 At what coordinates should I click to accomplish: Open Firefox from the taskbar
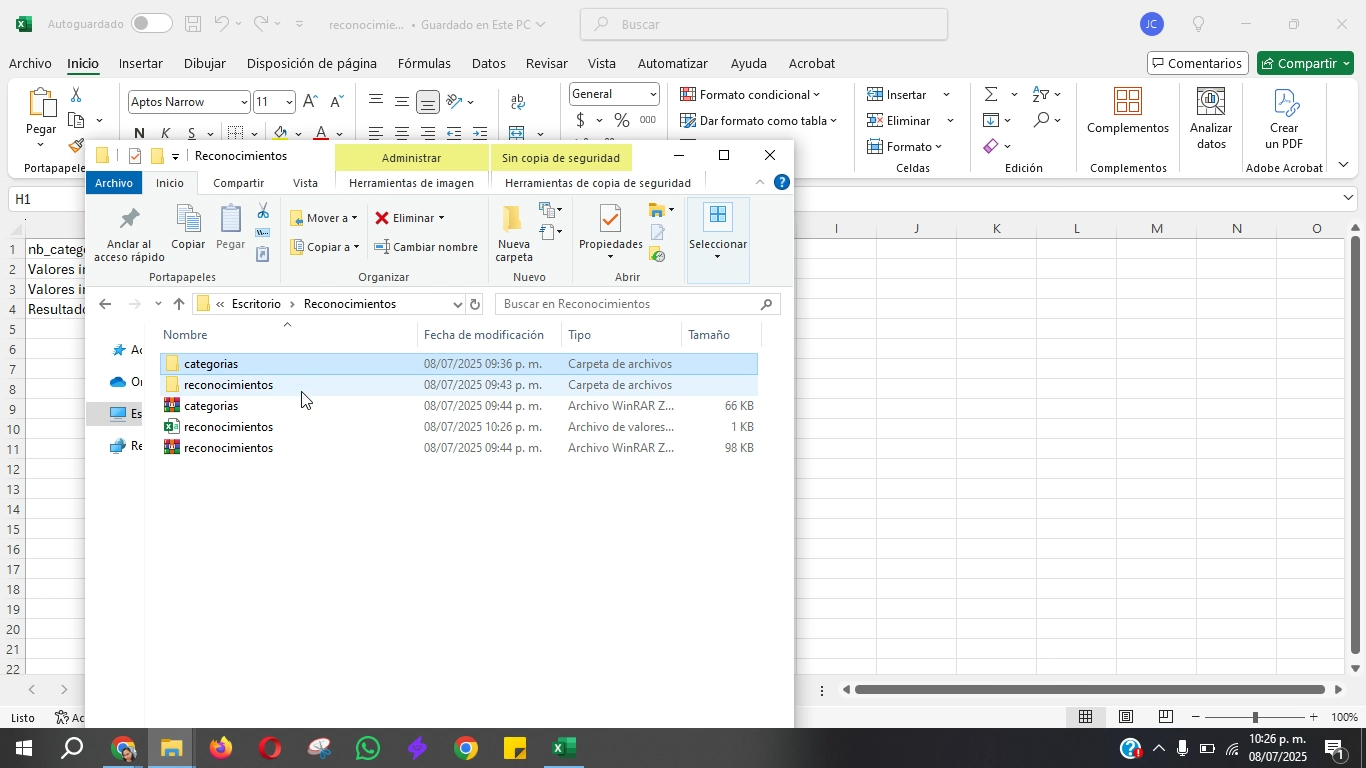[x=221, y=748]
